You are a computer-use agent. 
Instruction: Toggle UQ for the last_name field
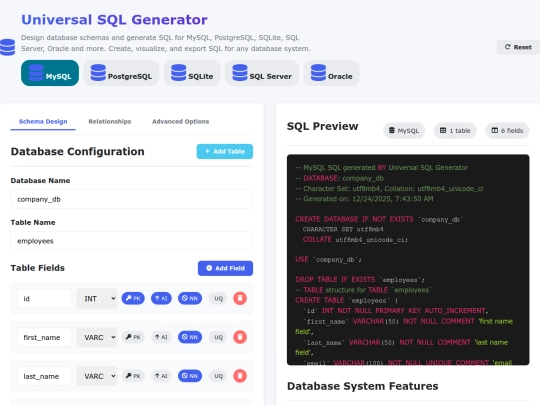point(218,376)
